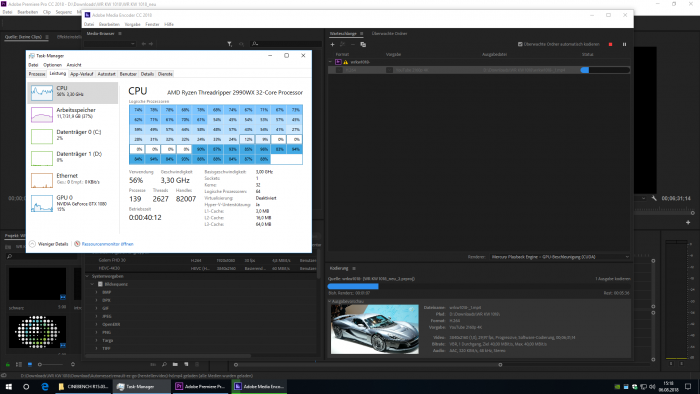Open the Media-Browser panel menu icon
Viewport: 700px width, 394px height.
[x=120, y=33]
